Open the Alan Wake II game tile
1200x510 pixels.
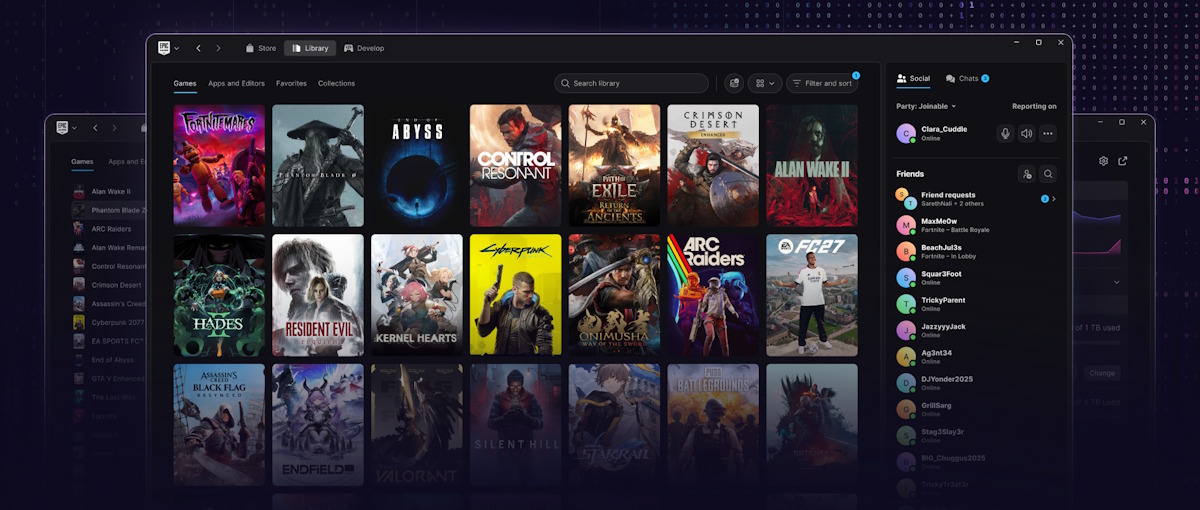[x=812, y=165]
